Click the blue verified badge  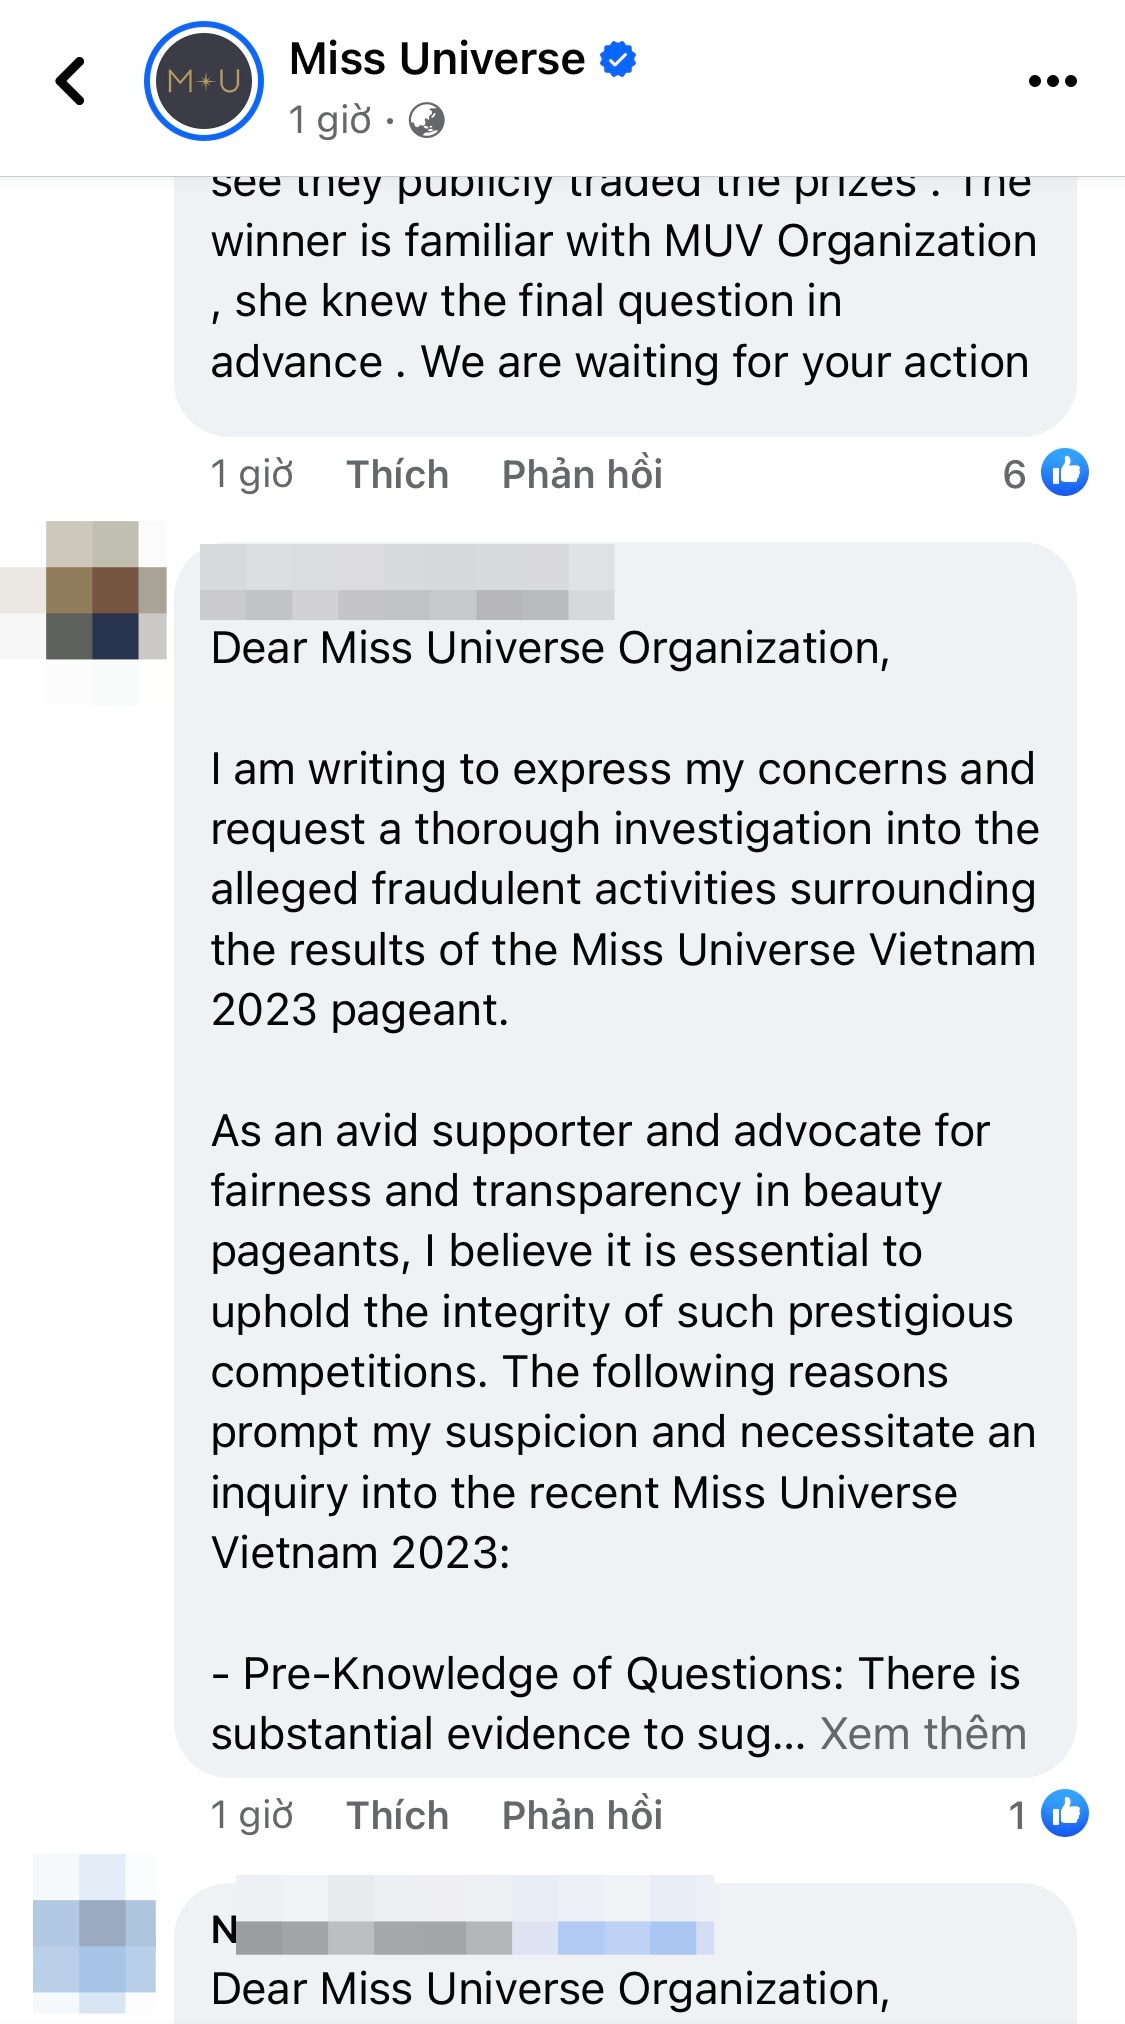618,59
